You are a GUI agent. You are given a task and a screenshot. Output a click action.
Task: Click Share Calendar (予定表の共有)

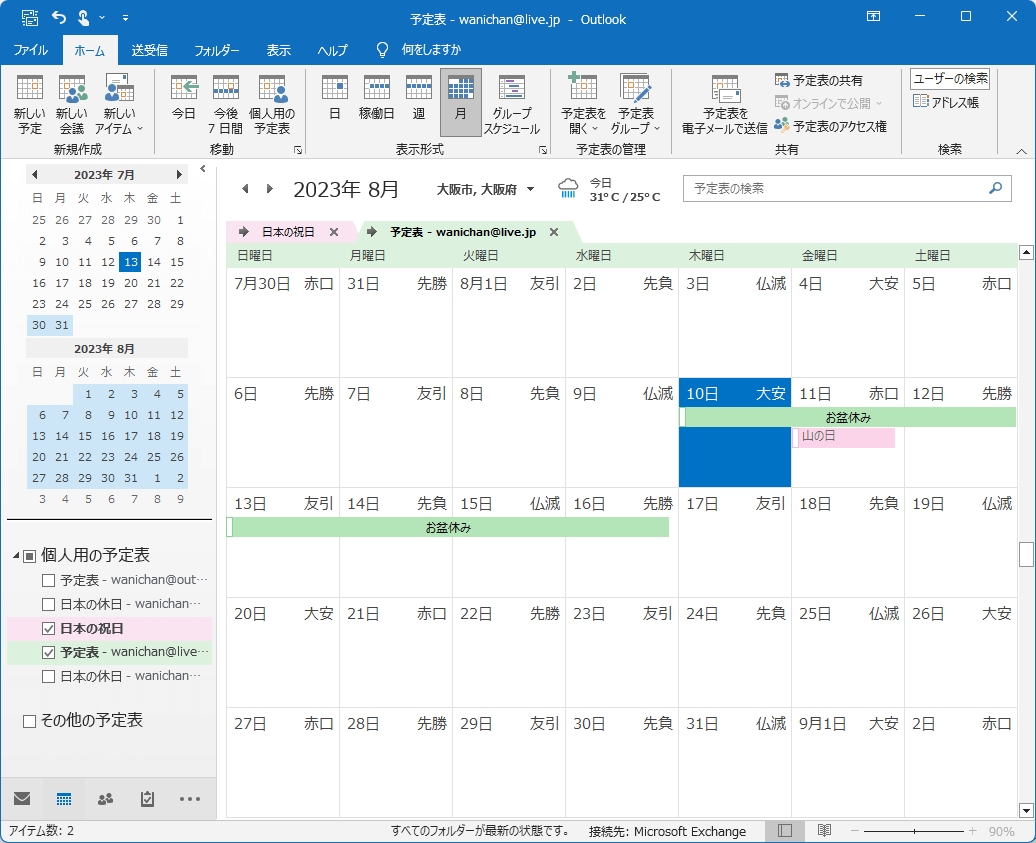pos(819,81)
